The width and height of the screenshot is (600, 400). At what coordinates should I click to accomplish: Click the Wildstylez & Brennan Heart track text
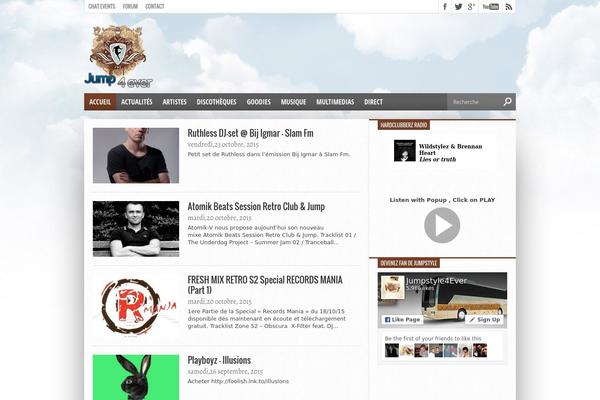click(450, 153)
